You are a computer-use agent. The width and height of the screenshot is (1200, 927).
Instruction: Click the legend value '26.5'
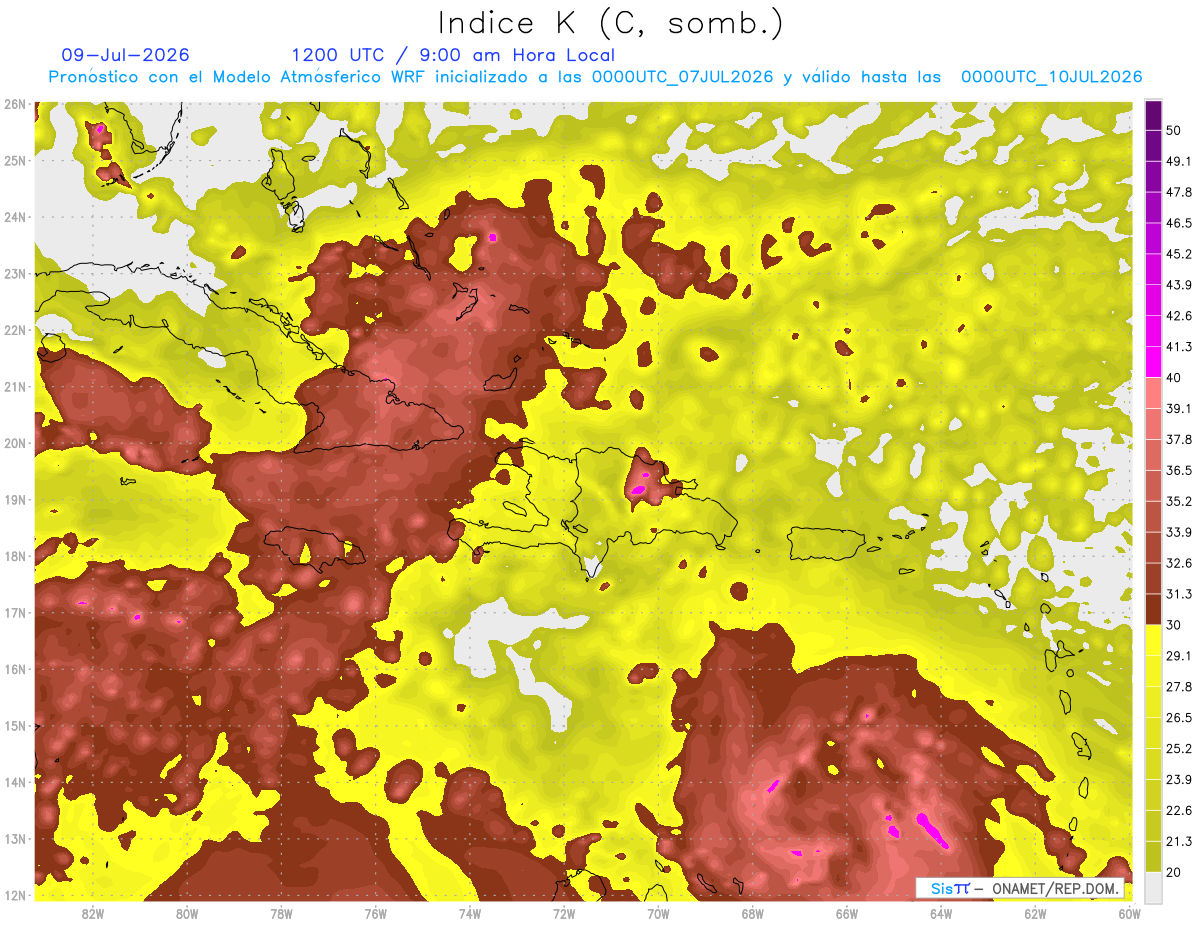(1178, 717)
